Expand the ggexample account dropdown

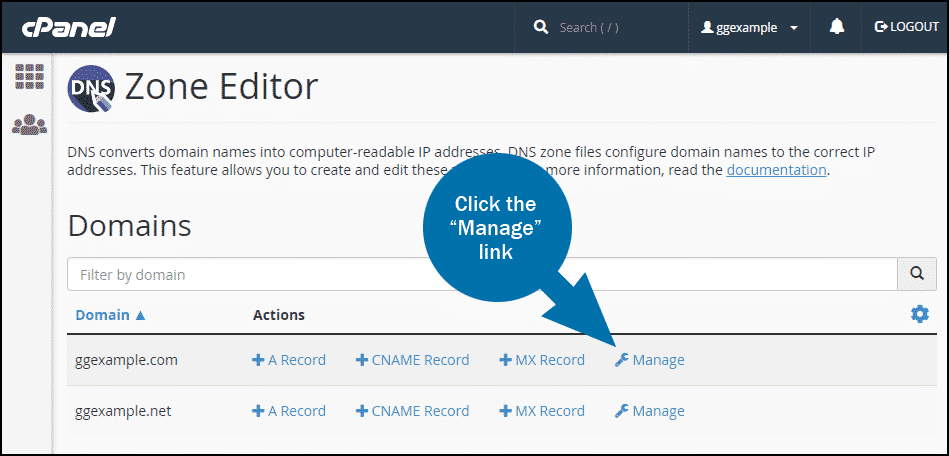pyautogui.click(x=794, y=28)
